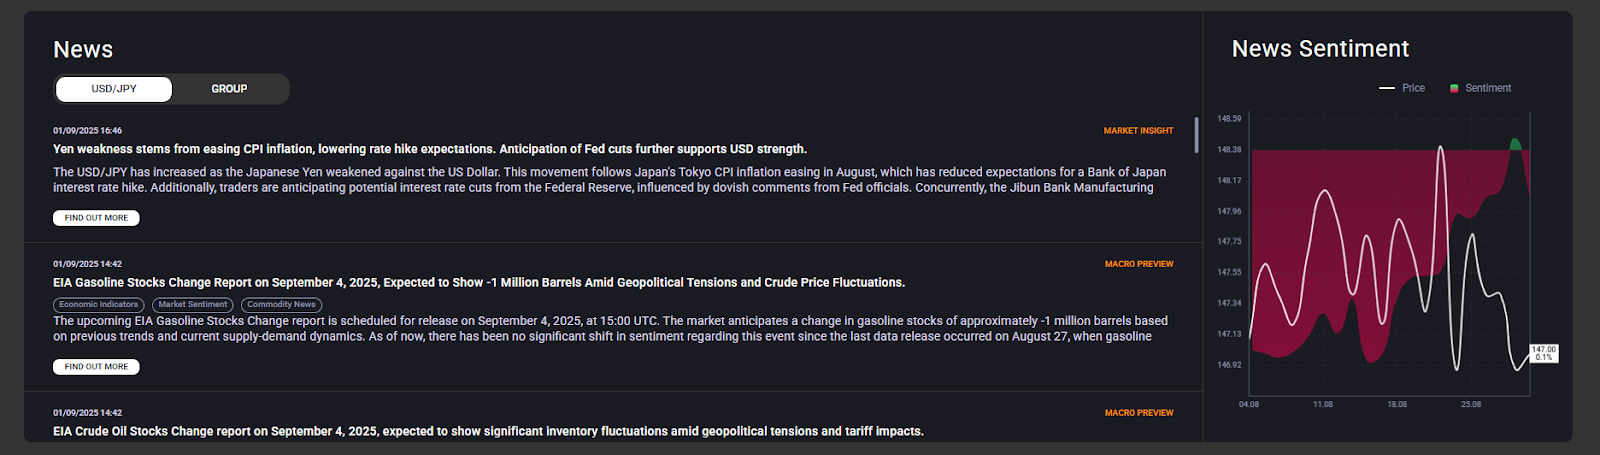This screenshot has height=455, width=1600.
Task: Select the Market Sentiment tag
Action: coord(192,305)
